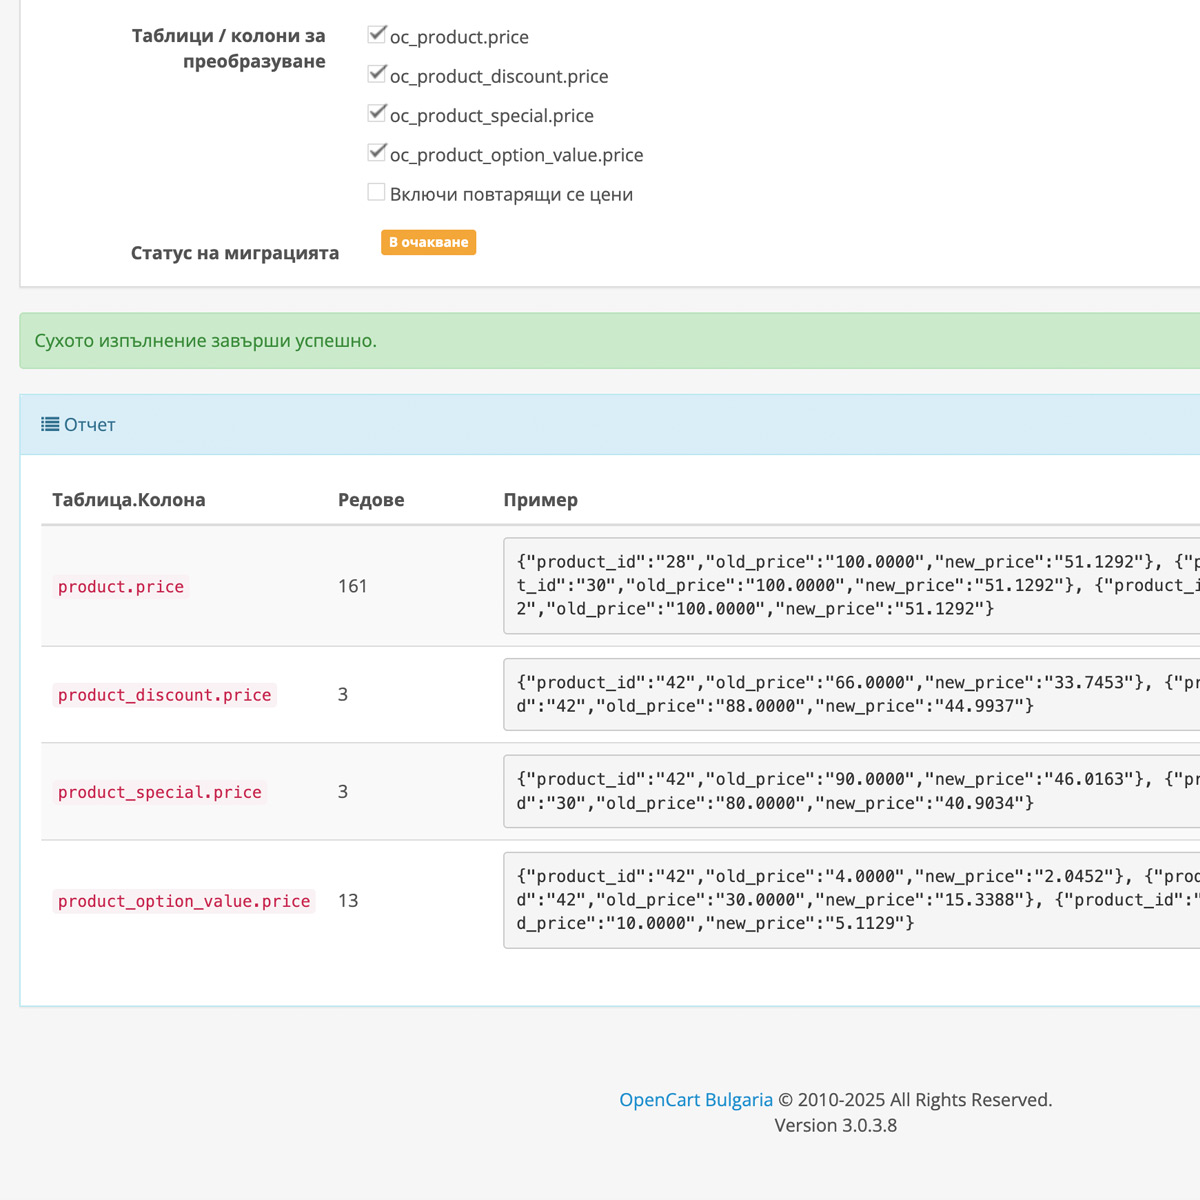Click the product.price JSON example box
The height and width of the screenshot is (1200, 1200).
pyautogui.click(x=850, y=586)
